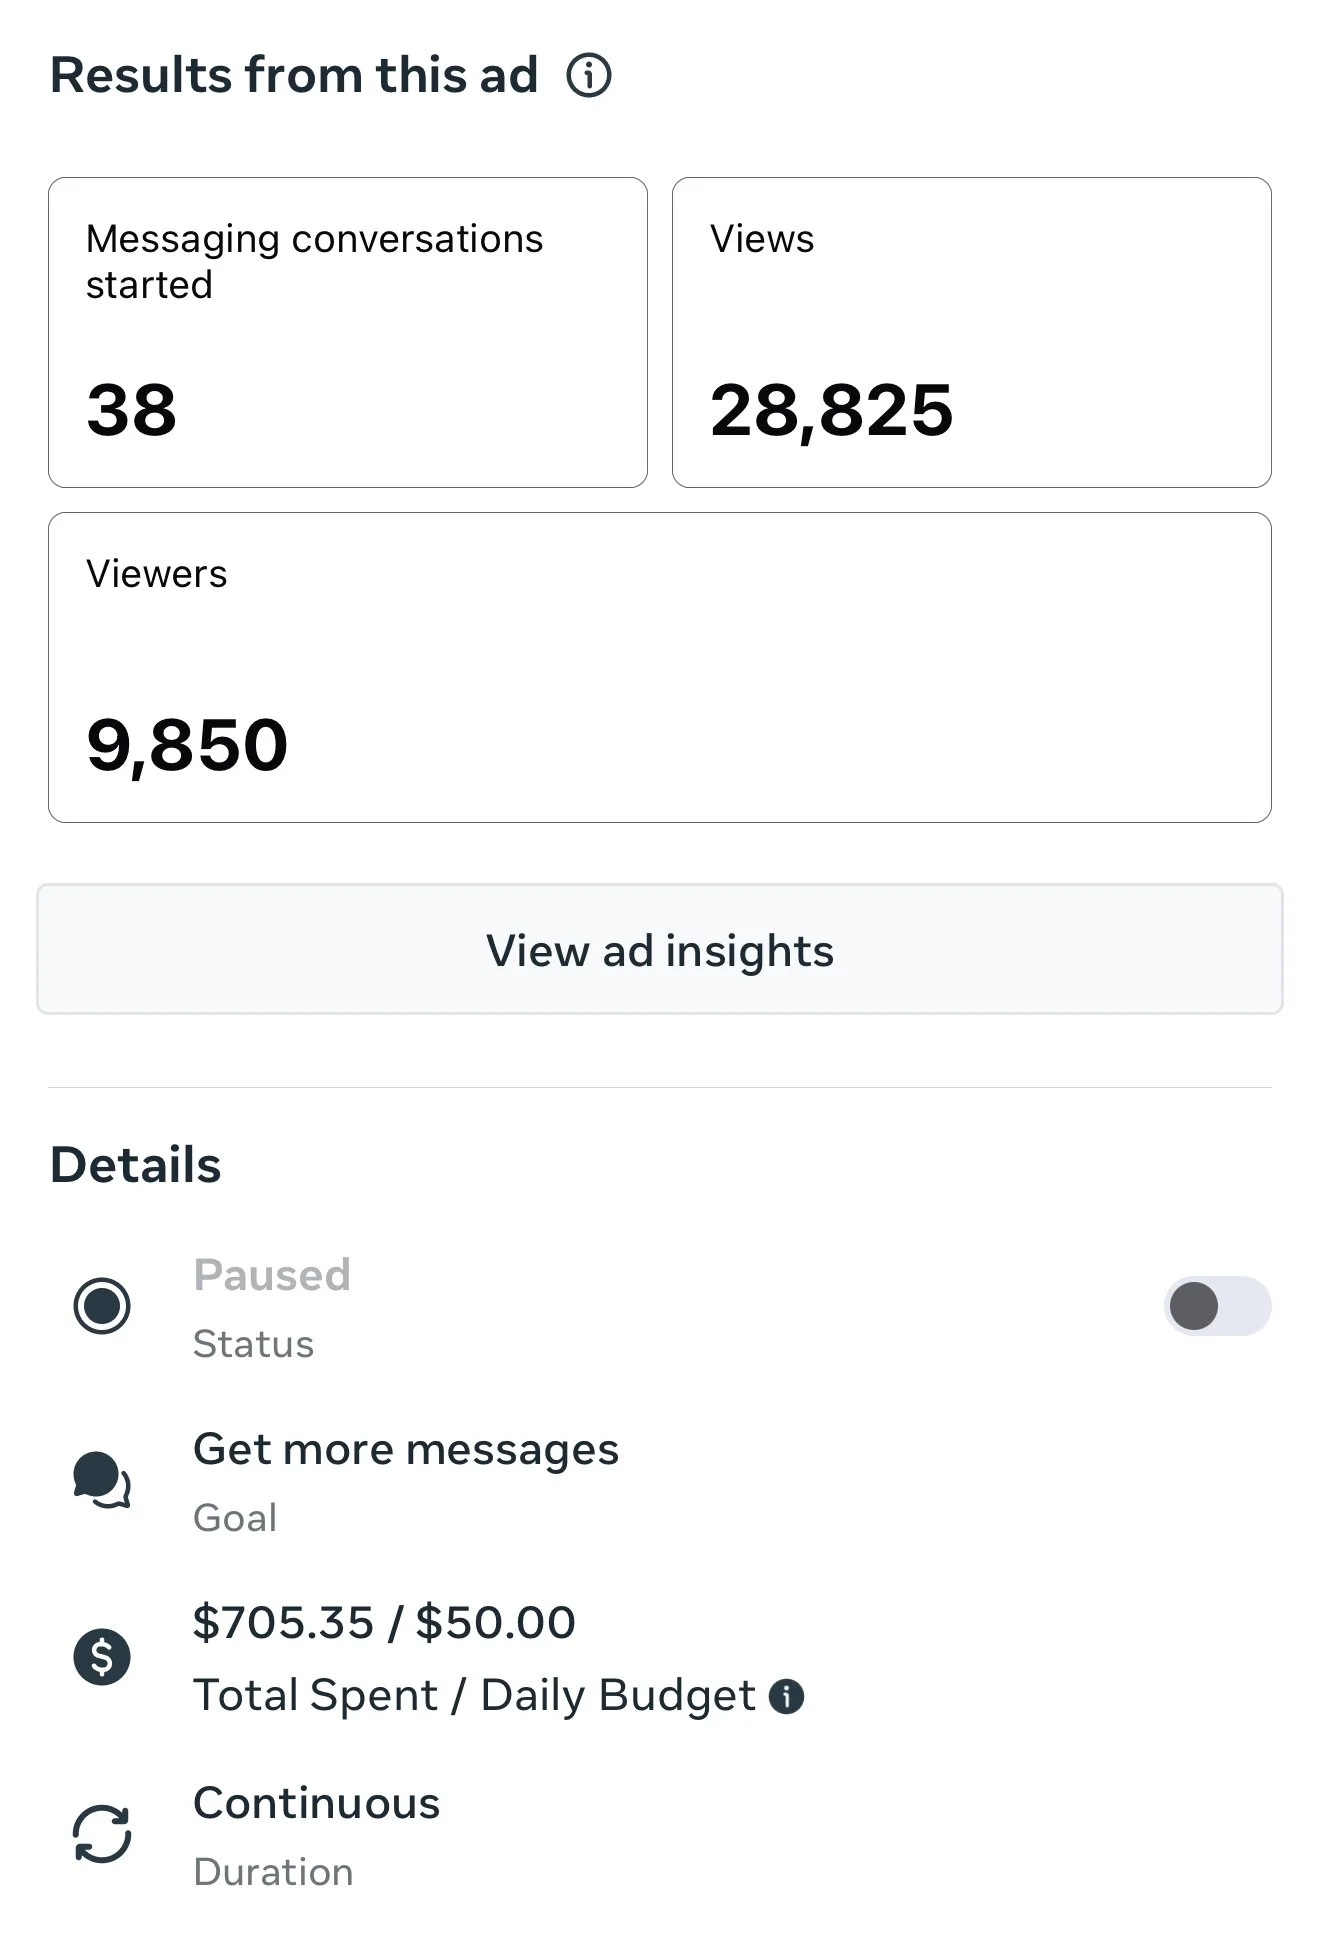Open the info icon beside Results from this ad

(x=589, y=75)
